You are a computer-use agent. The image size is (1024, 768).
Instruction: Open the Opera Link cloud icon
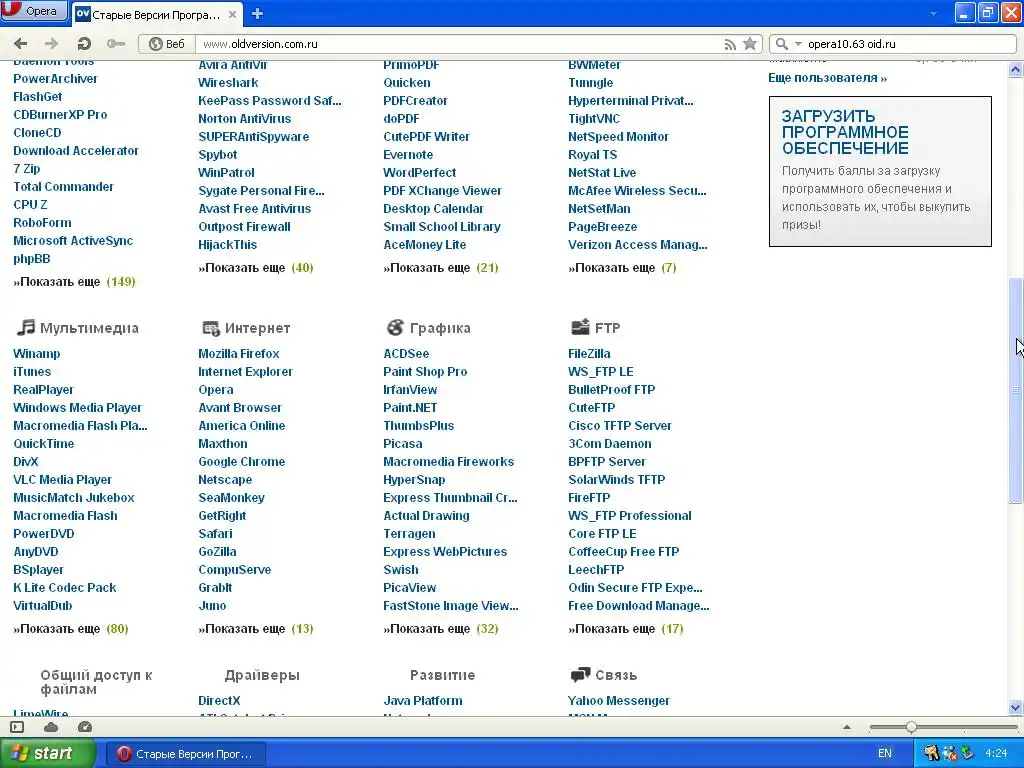click(x=51, y=727)
